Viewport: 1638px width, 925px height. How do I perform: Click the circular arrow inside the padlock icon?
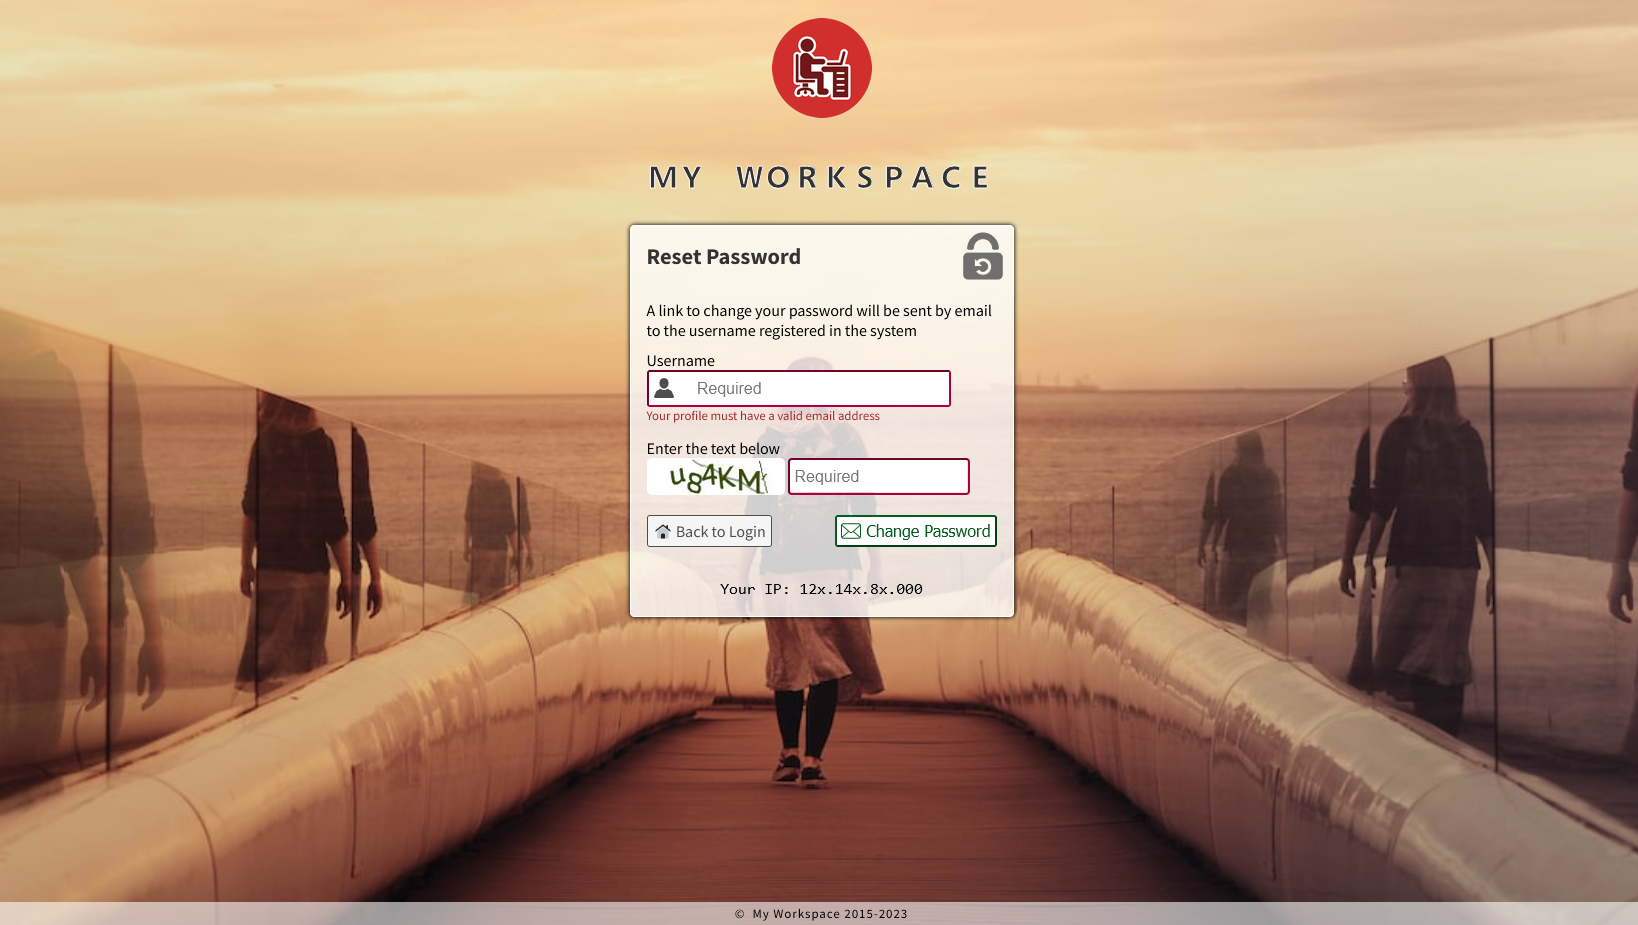click(981, 265)
